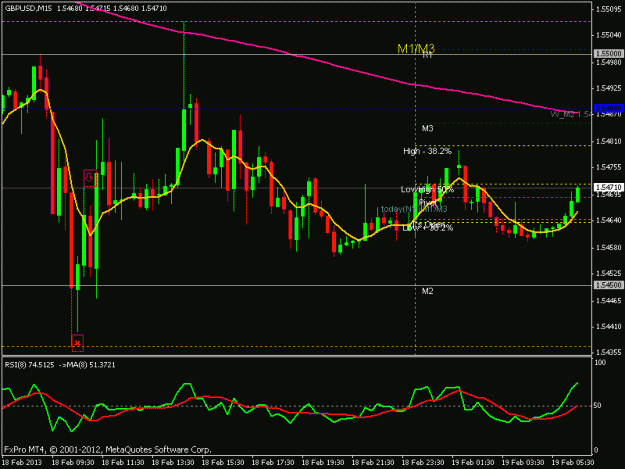This screenshot has height=469, width=625.
Task: Click the 1.54410 price scale value
Action: pos(609,327)
